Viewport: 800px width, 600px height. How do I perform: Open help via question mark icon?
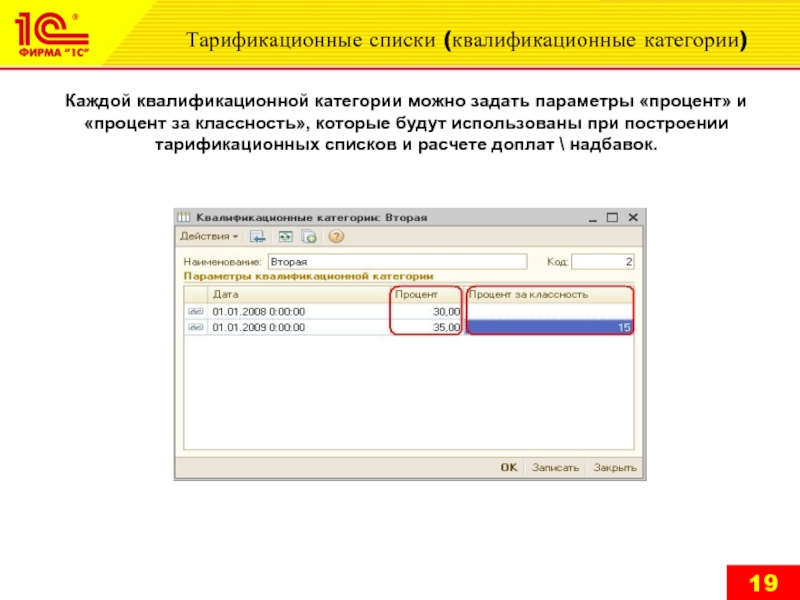[x=336, y=237]
